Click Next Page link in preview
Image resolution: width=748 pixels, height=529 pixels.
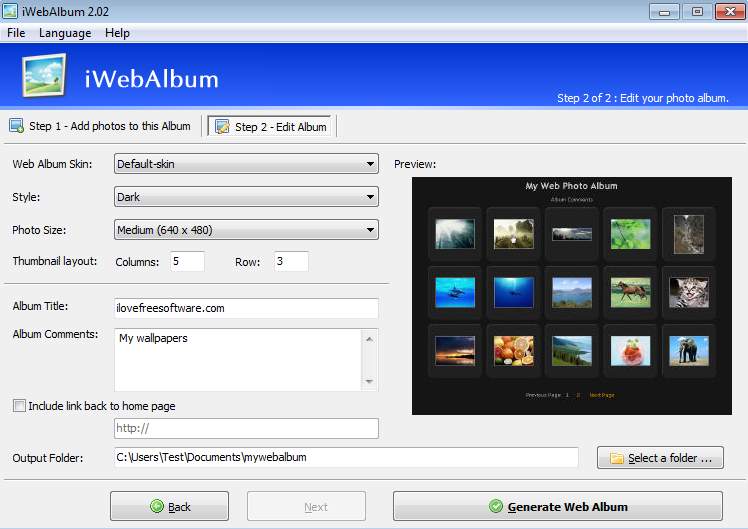tap(602, 395)
